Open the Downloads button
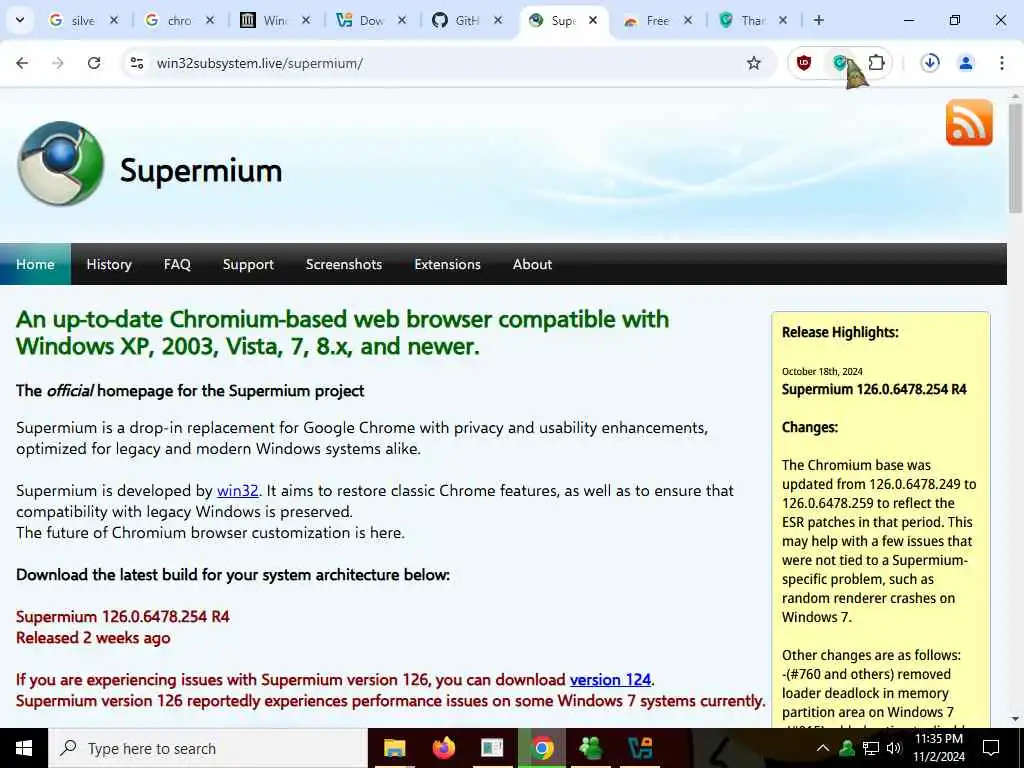The image size is (1024, 768). [x=930, y=63]
